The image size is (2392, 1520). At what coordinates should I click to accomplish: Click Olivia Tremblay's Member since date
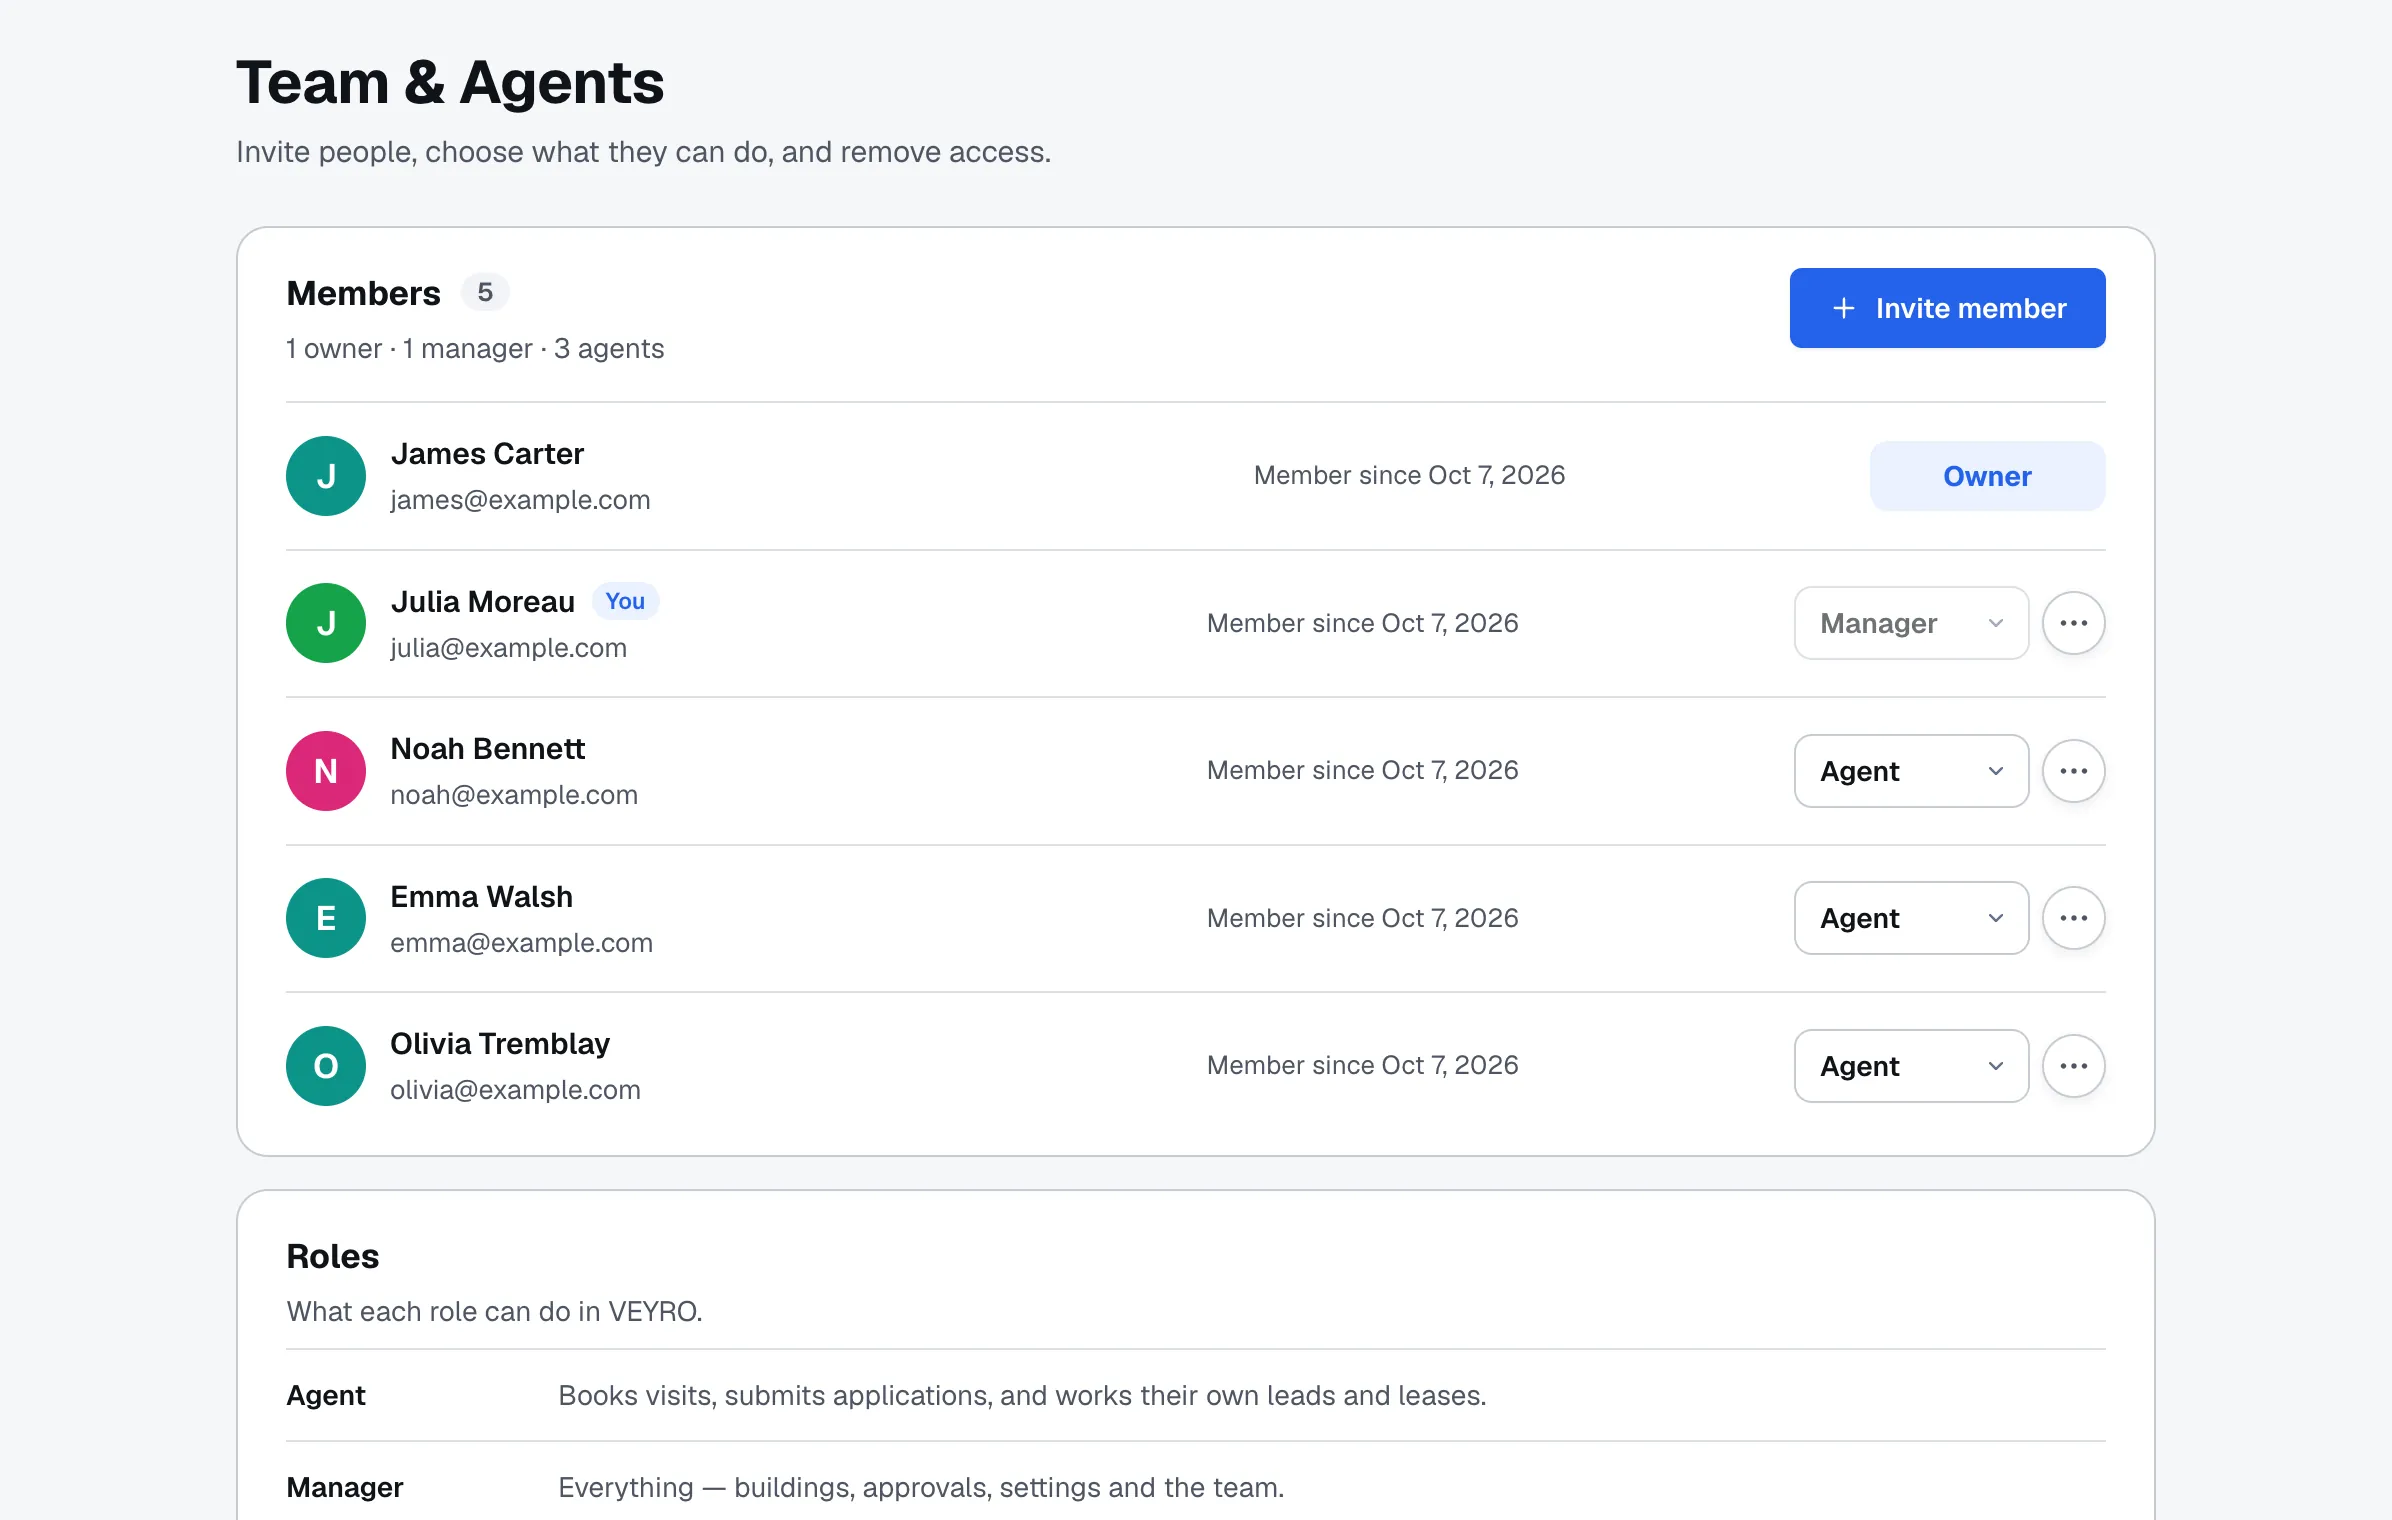1362,1065
